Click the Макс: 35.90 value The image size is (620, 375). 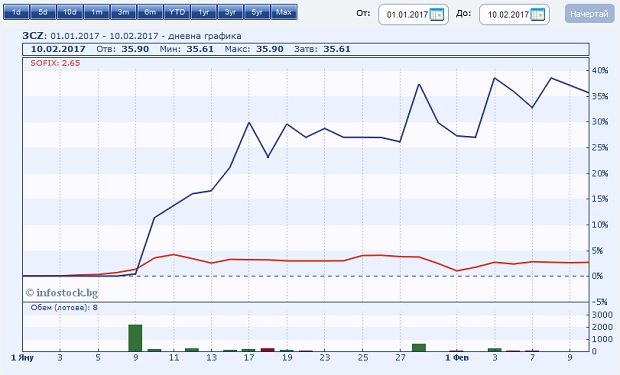click(254, 49)
